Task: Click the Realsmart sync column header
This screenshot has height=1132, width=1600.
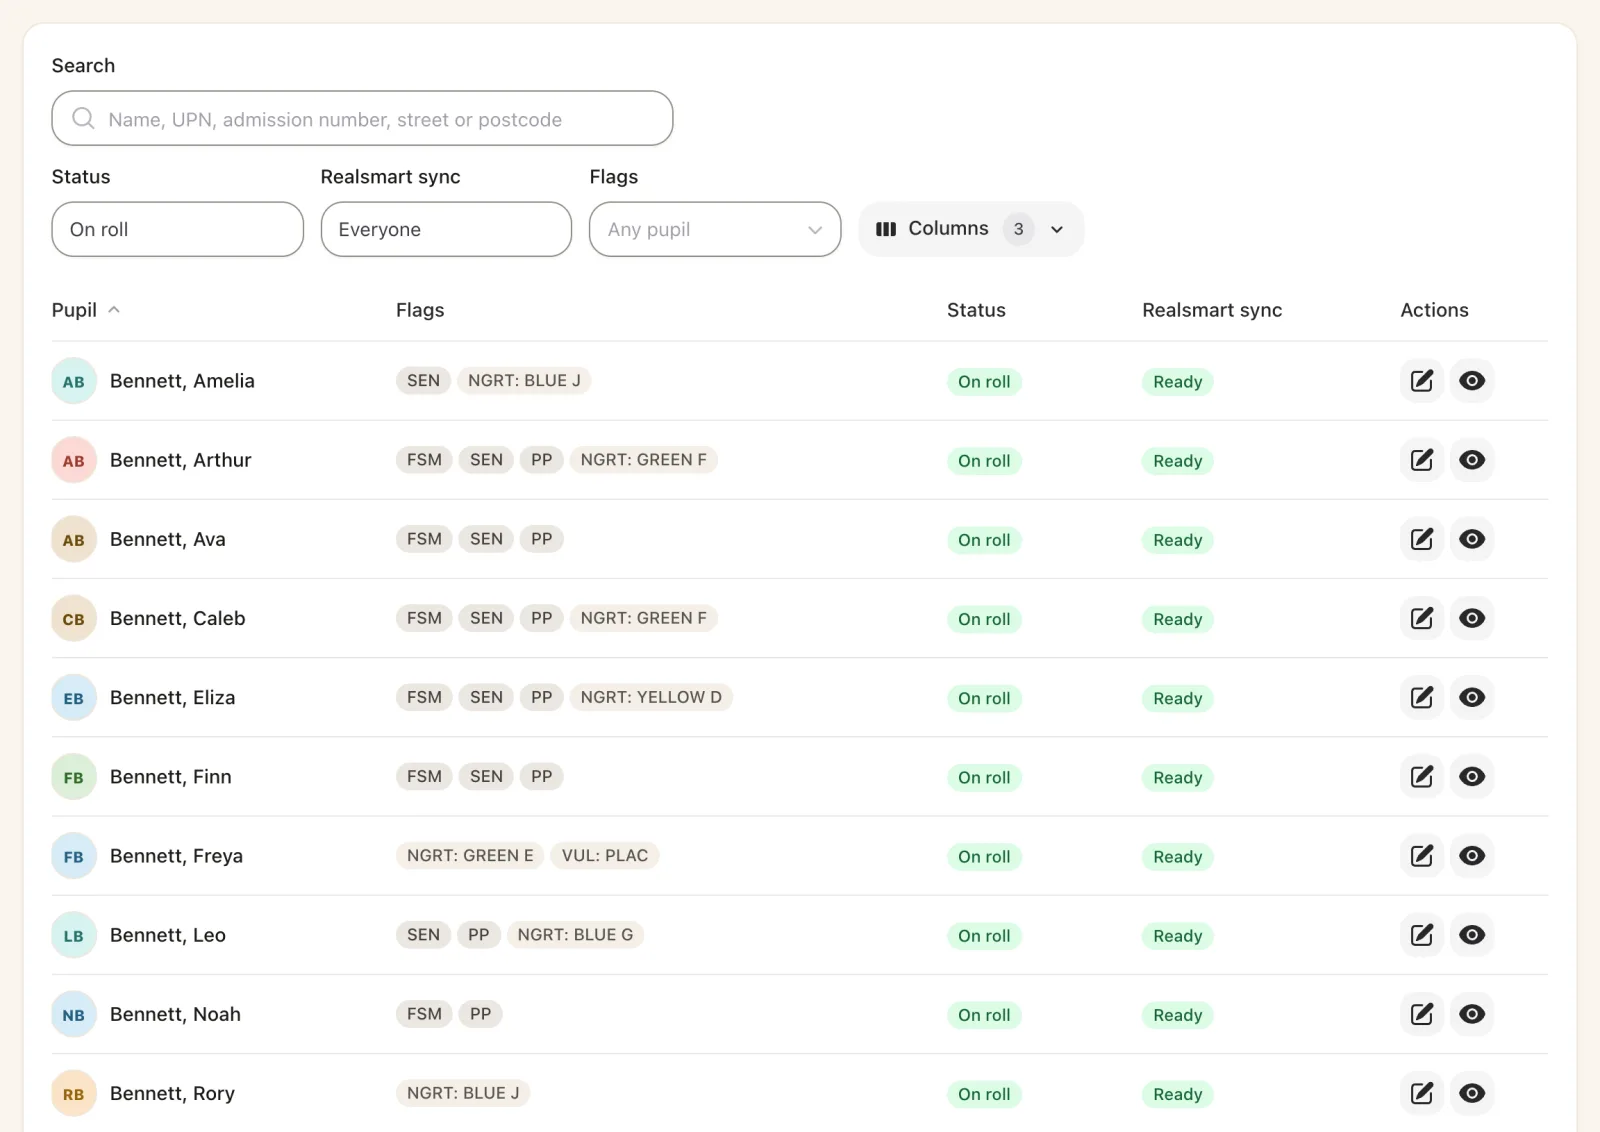Action: [1212, 310]
